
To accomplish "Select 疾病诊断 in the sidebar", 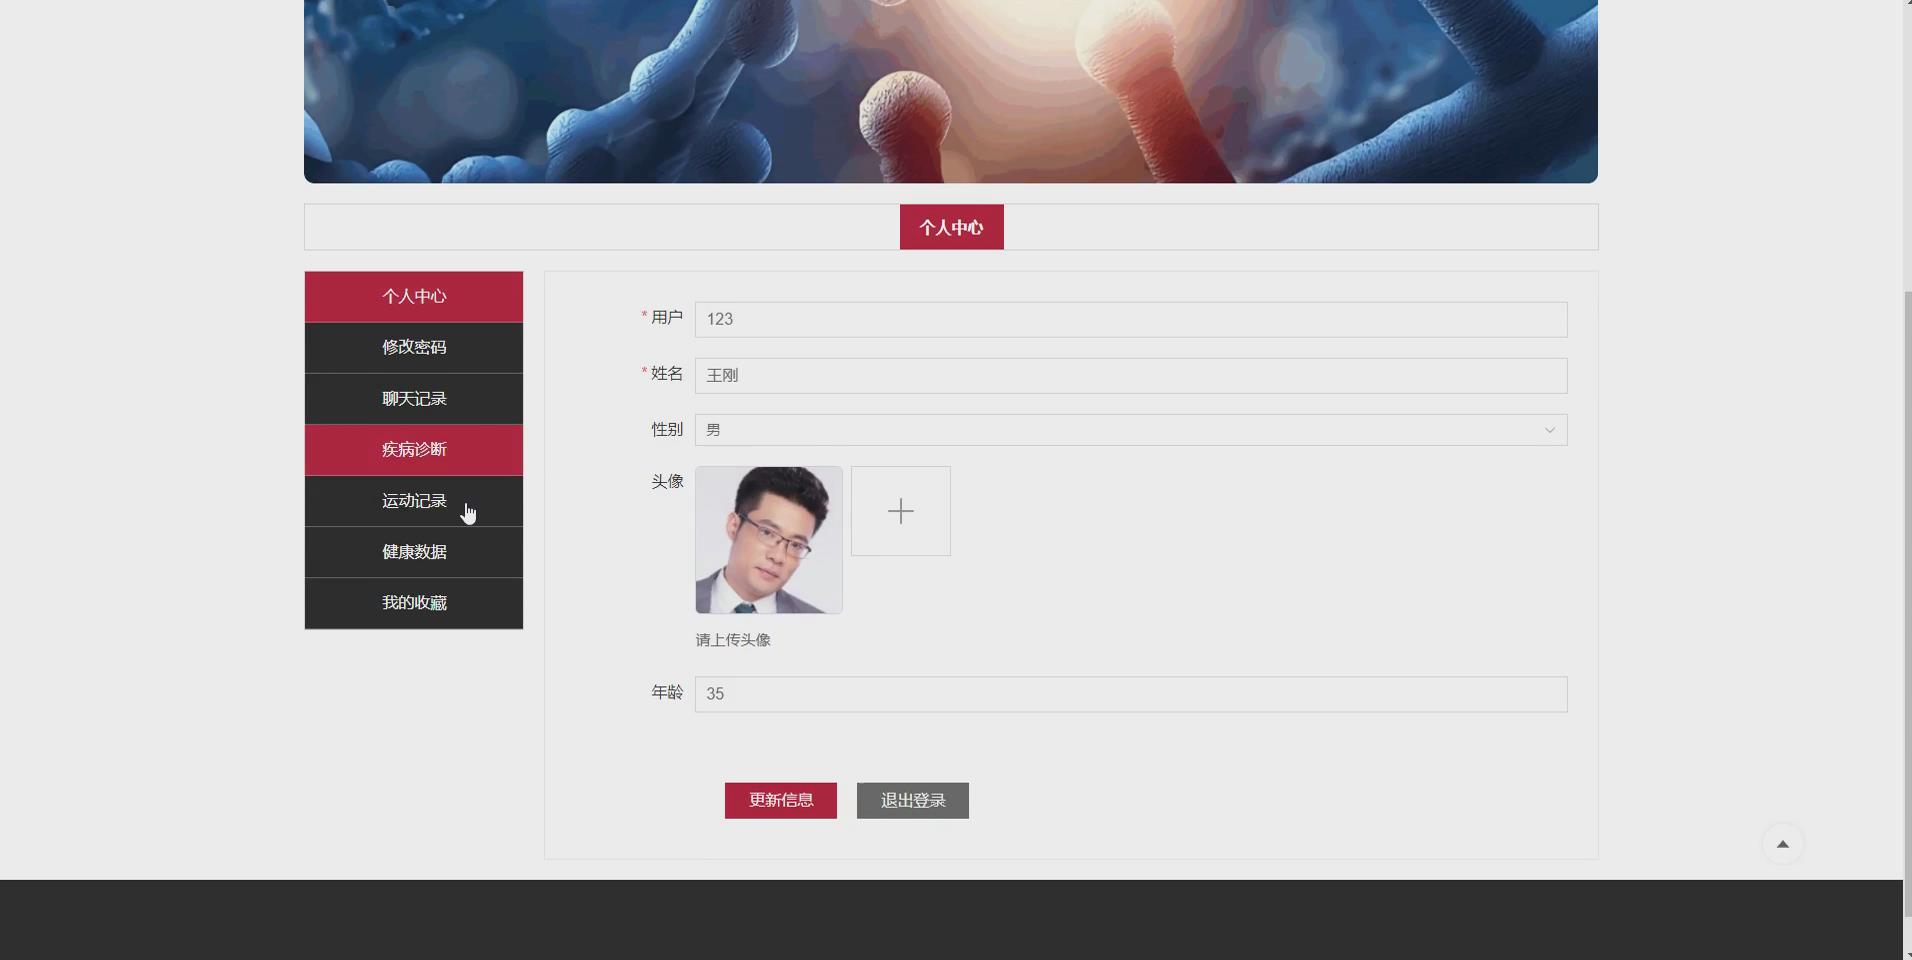I will 414,450.
